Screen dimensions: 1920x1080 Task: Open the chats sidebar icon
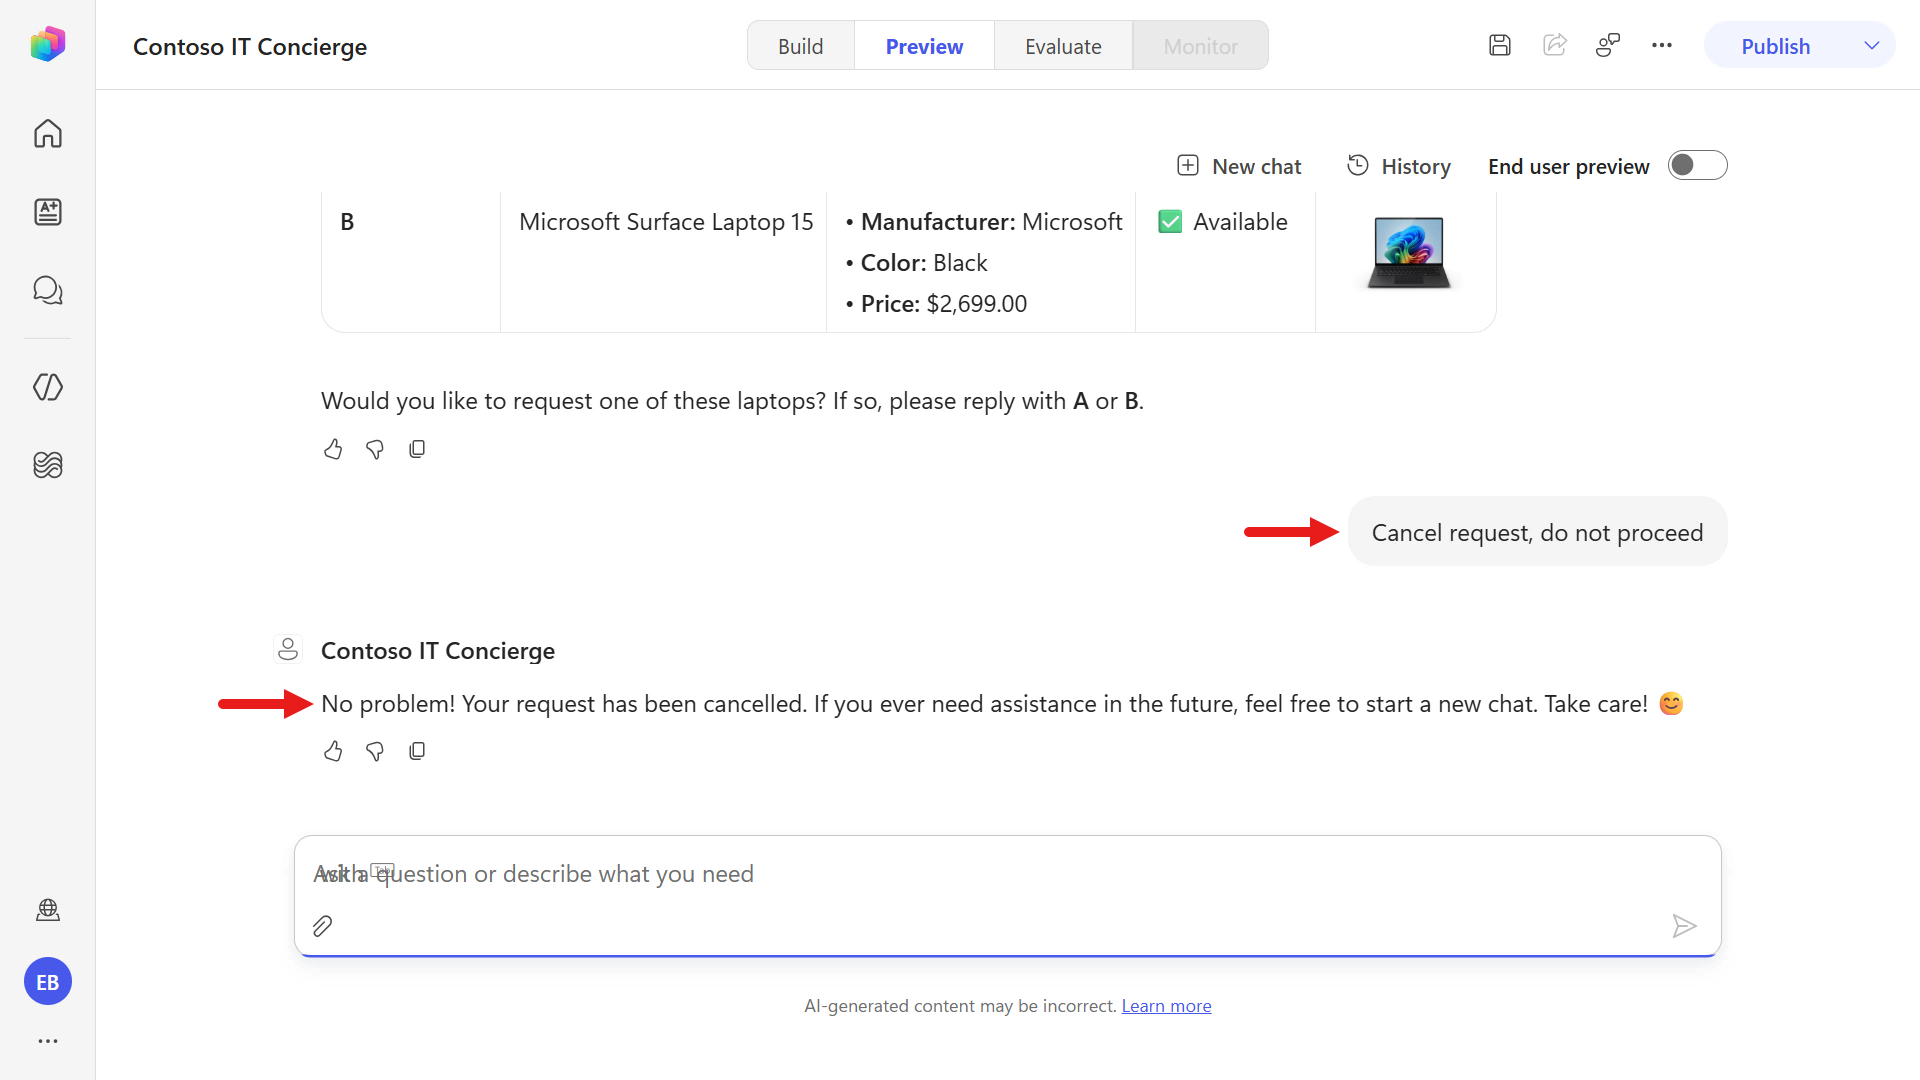tap(48, 290)
